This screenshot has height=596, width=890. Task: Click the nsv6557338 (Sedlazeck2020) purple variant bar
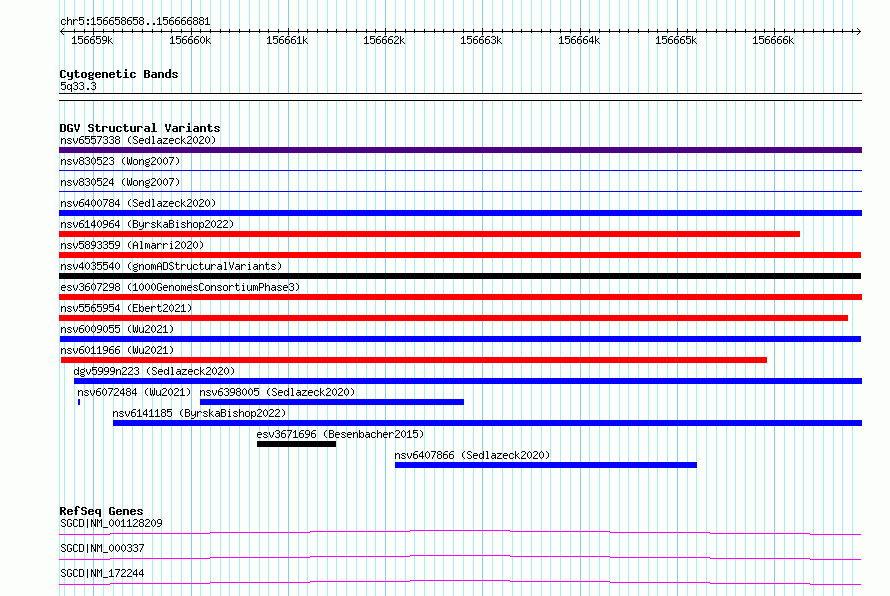click(x=460, y=150)
